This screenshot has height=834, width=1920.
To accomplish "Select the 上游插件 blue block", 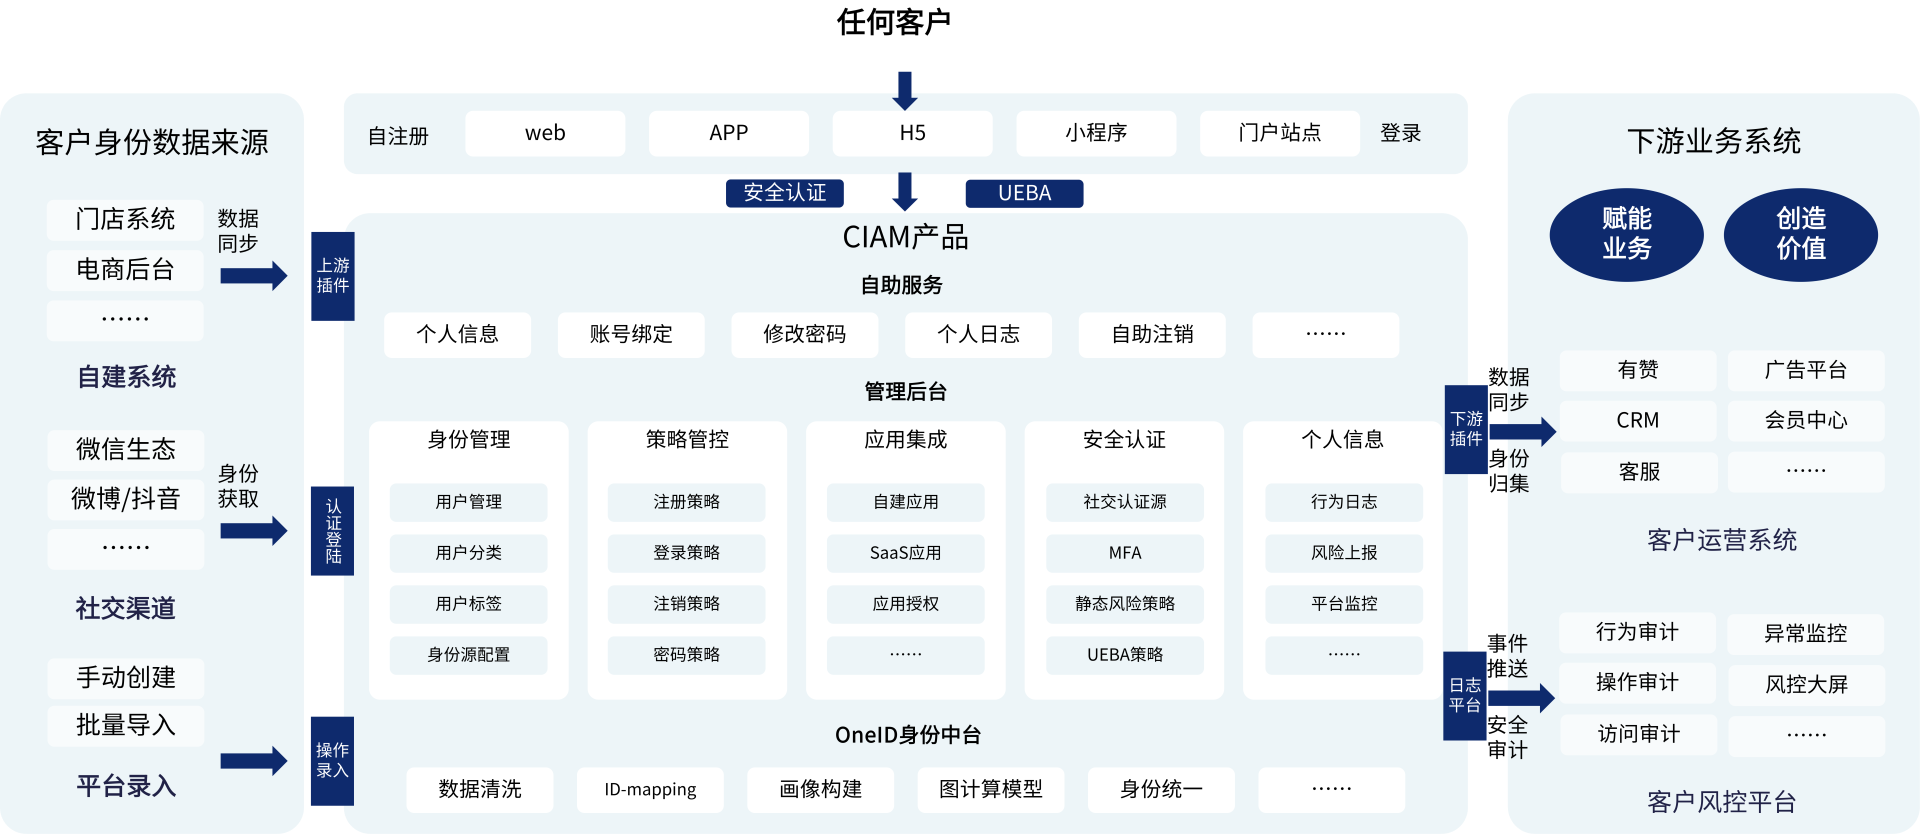I will click(x=333, y=276).
